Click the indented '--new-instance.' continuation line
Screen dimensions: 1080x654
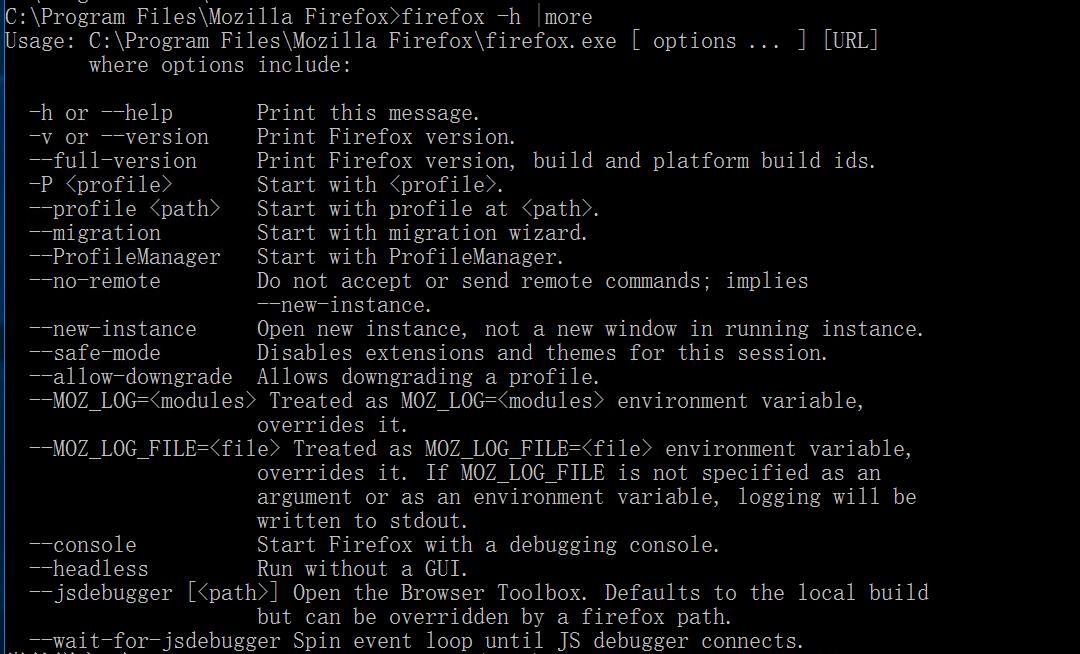344,305
